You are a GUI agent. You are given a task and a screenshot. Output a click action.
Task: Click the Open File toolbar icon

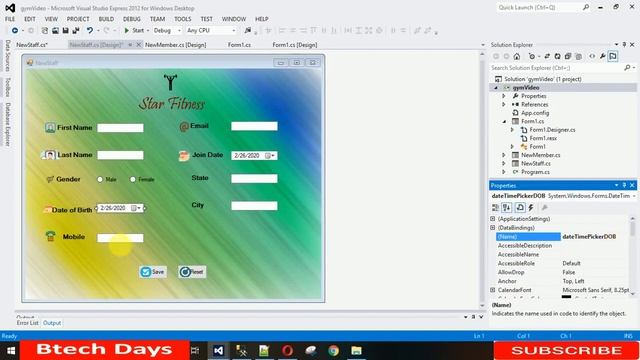pyautogui.click(x=55, y=31)
